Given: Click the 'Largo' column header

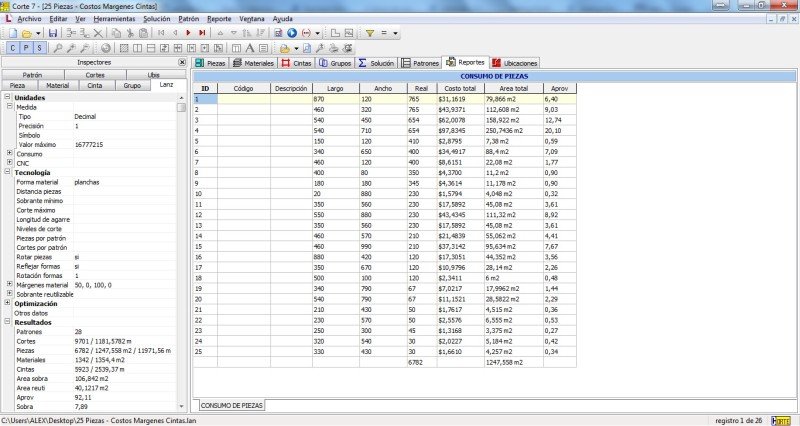Looking at the screenshot, I should pos(335,88).
